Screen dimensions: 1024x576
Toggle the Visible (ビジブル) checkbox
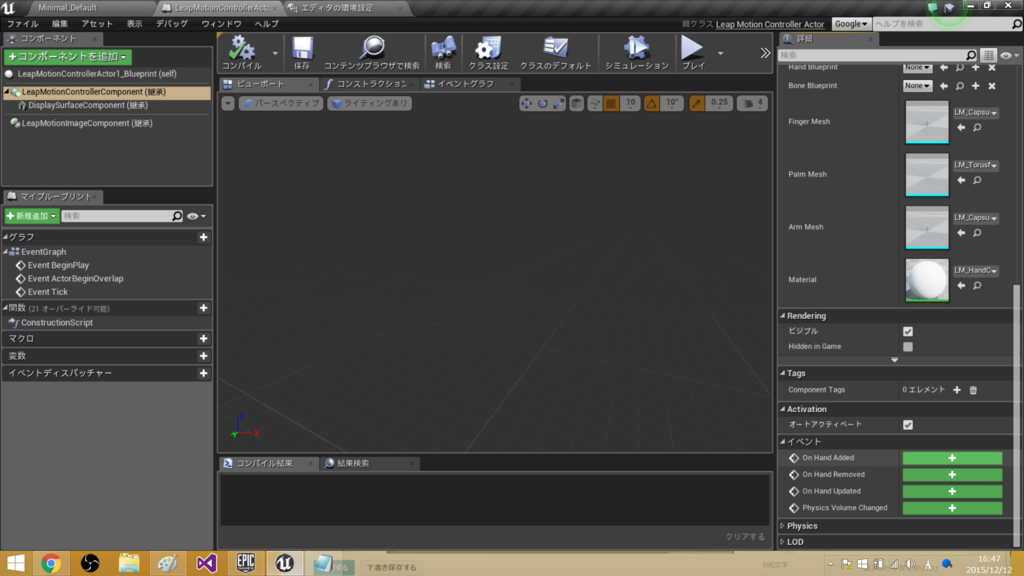908,331
